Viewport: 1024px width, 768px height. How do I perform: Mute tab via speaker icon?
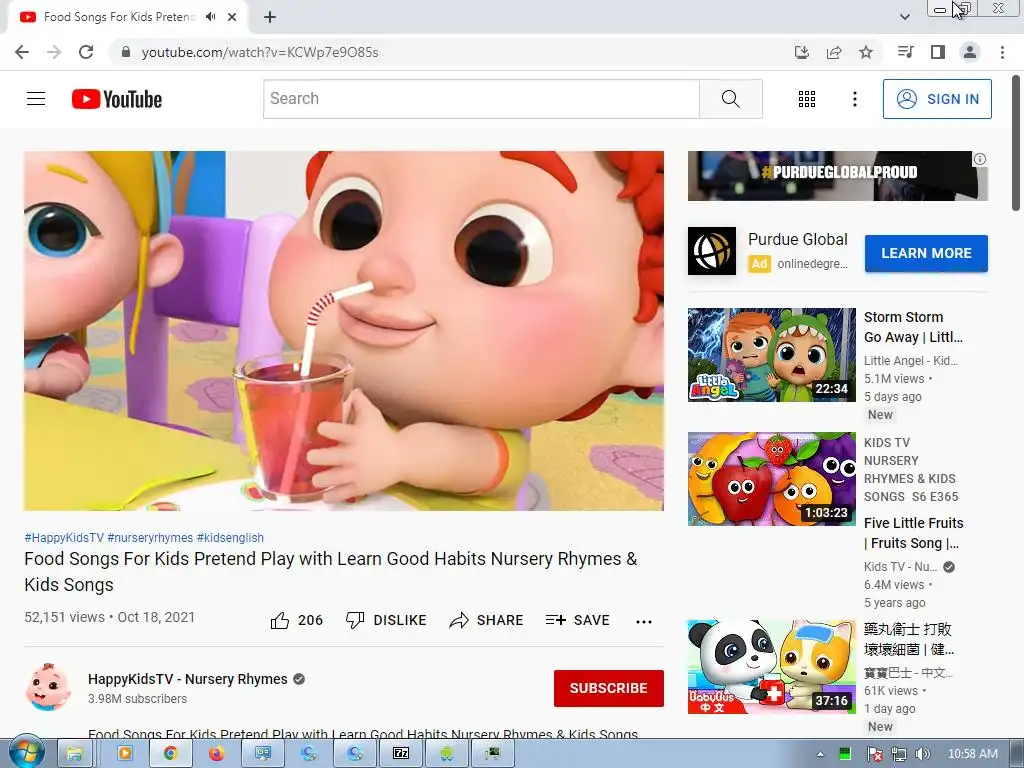tap(210, 17)
